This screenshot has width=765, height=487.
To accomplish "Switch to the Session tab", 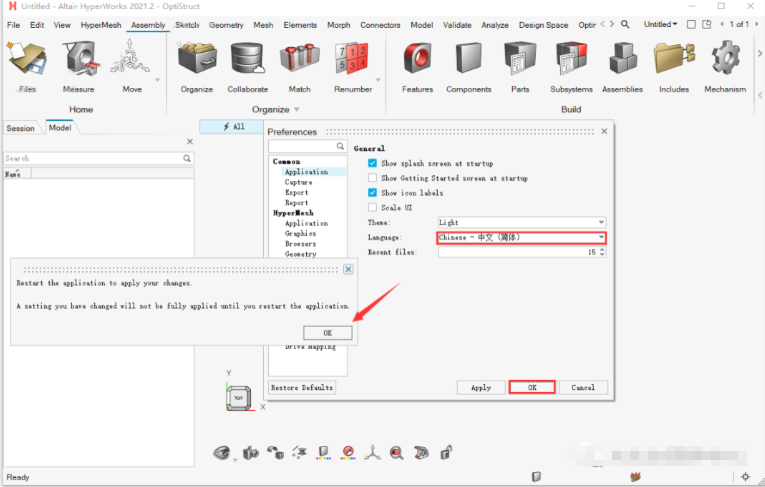I will [x=20, y=128].
